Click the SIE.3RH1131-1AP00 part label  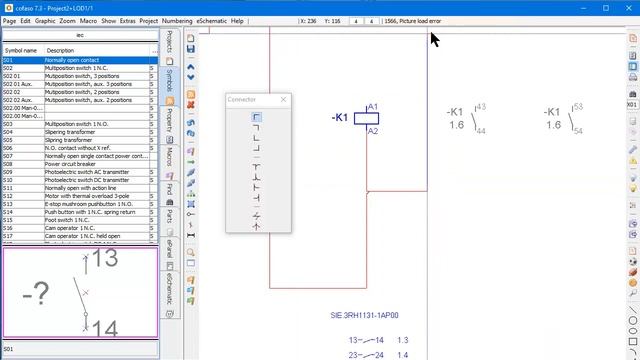tap(364, 315)
